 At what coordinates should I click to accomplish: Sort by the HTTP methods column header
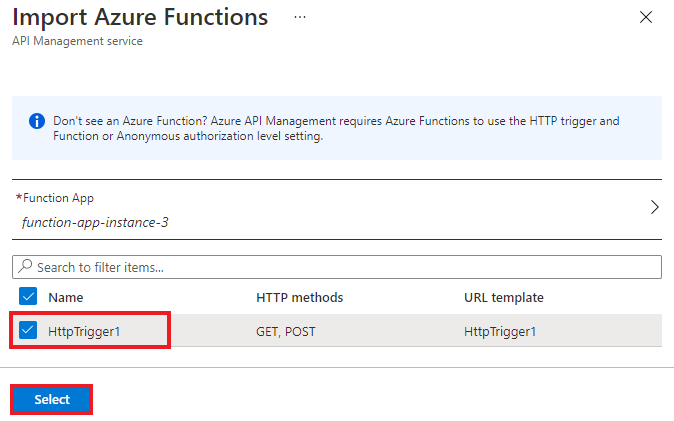point(300,297)
